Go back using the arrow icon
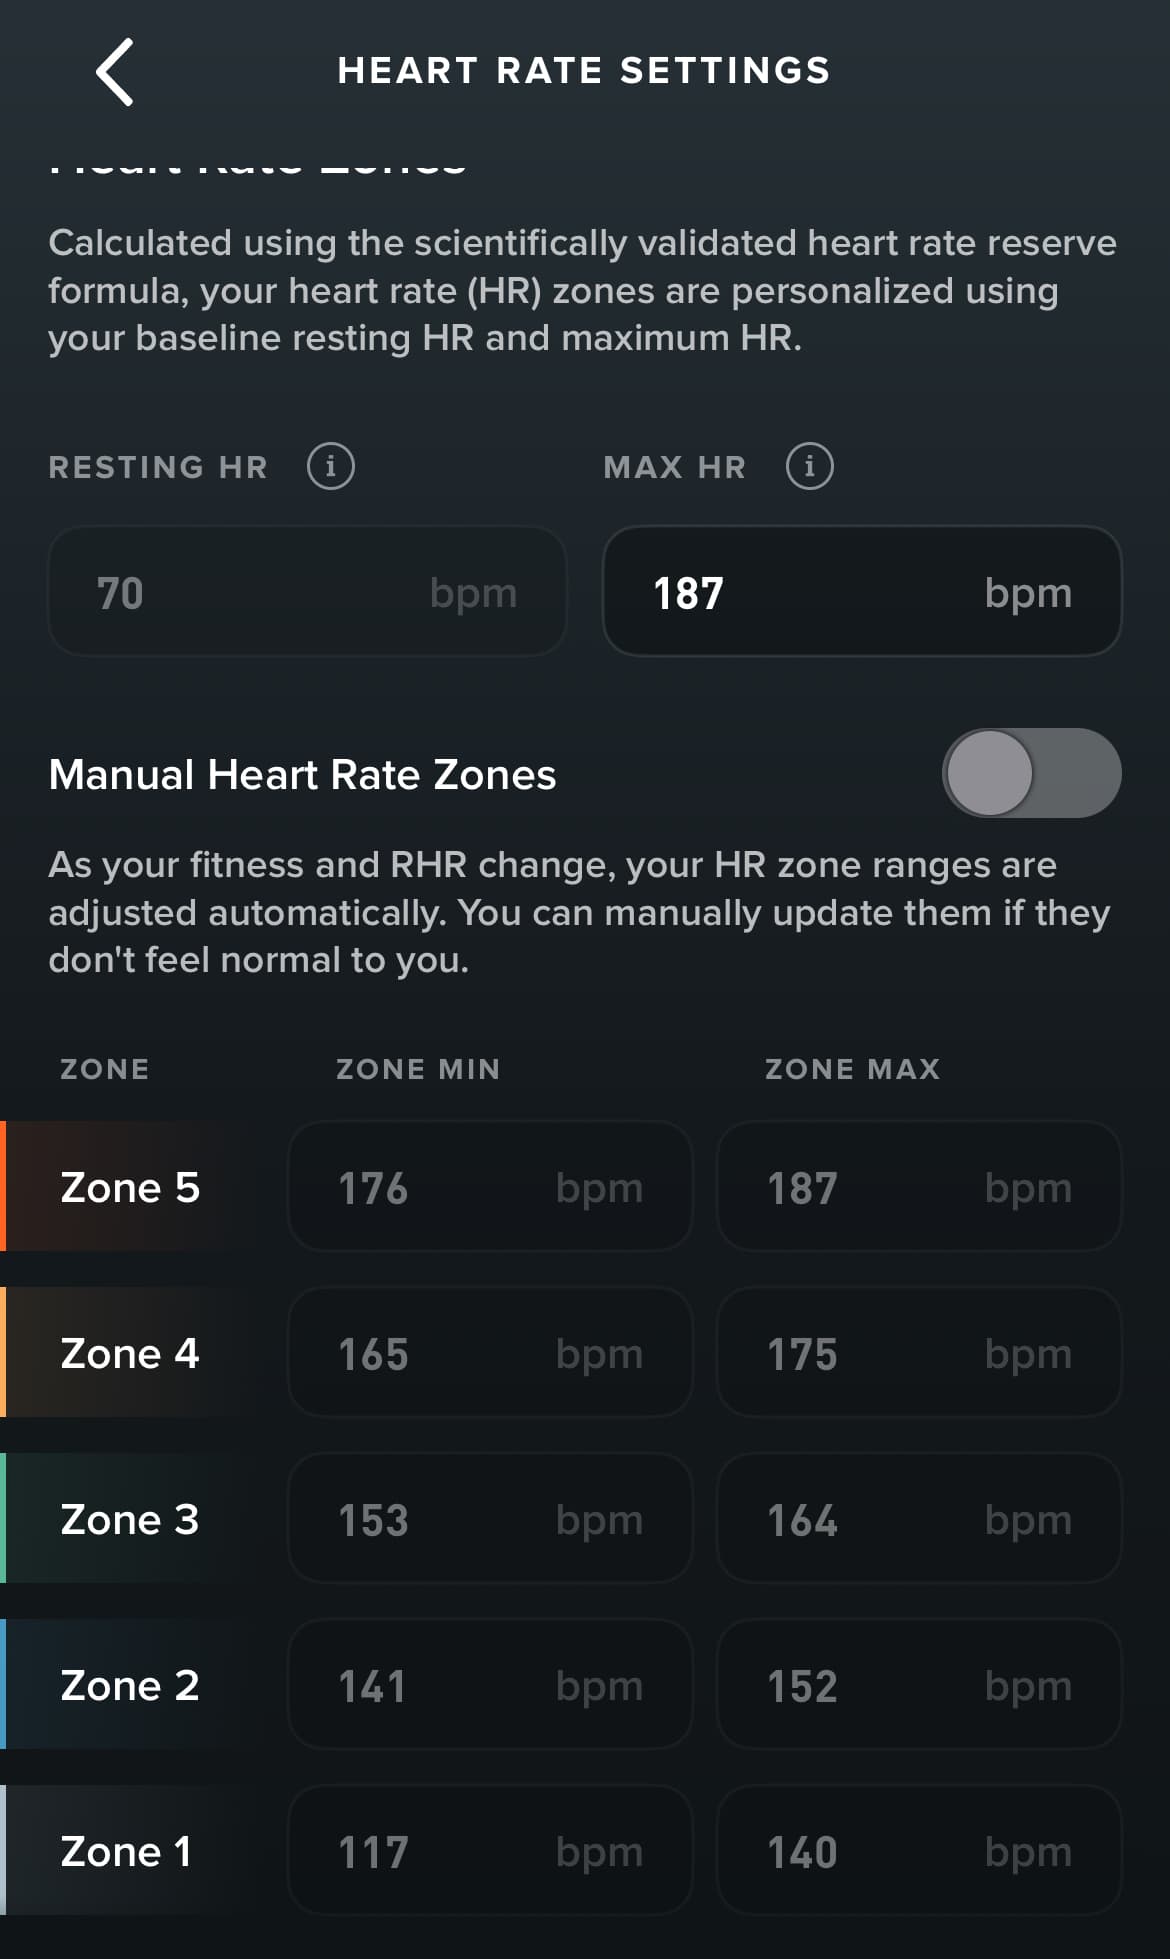The width and height of the screenshot is (1170, 1959). tap(115, 72)
